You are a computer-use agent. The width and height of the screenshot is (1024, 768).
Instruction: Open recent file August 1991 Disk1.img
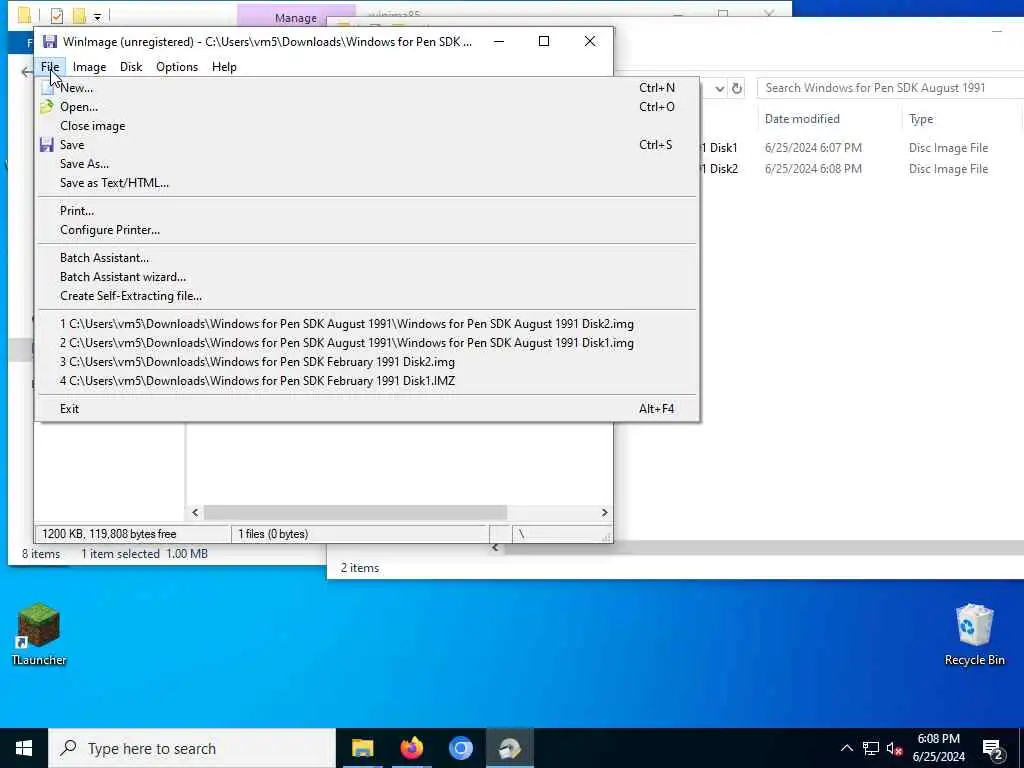[x=367, y=342]
